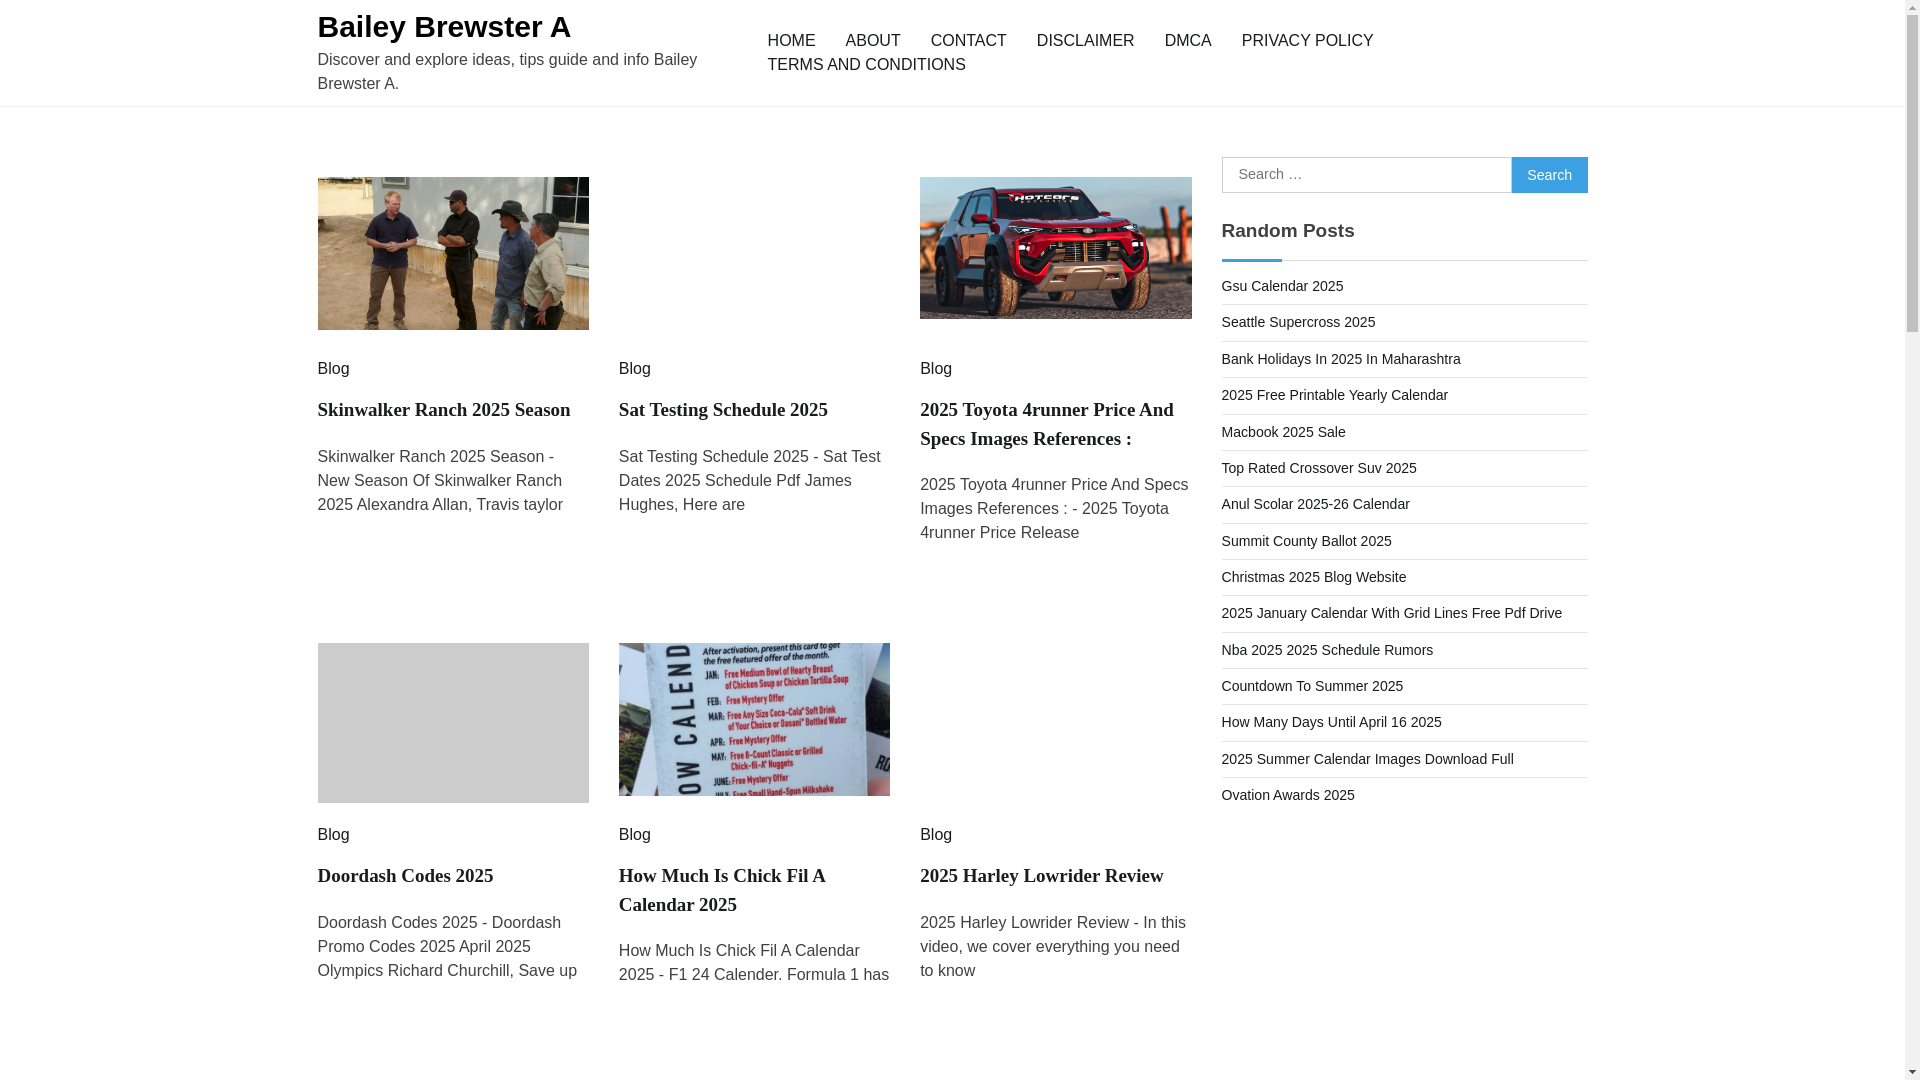The height and width of the screenshot is (1080, 1920).
Task: Click Blog category above Skinwalker Ranch title
Action: [333, 369]
